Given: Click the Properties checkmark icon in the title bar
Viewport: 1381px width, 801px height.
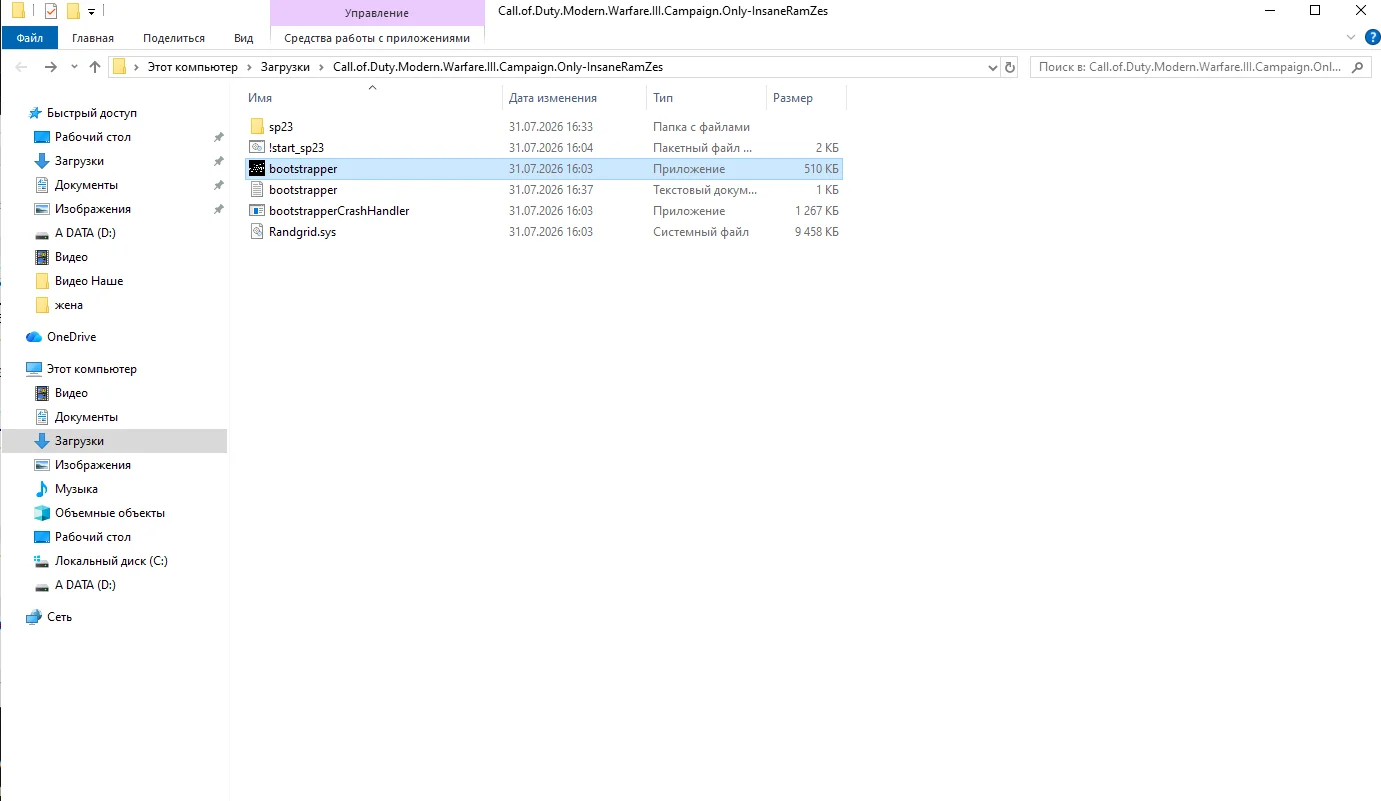Looking at the screenshot, I should click(x=51, y=11).
